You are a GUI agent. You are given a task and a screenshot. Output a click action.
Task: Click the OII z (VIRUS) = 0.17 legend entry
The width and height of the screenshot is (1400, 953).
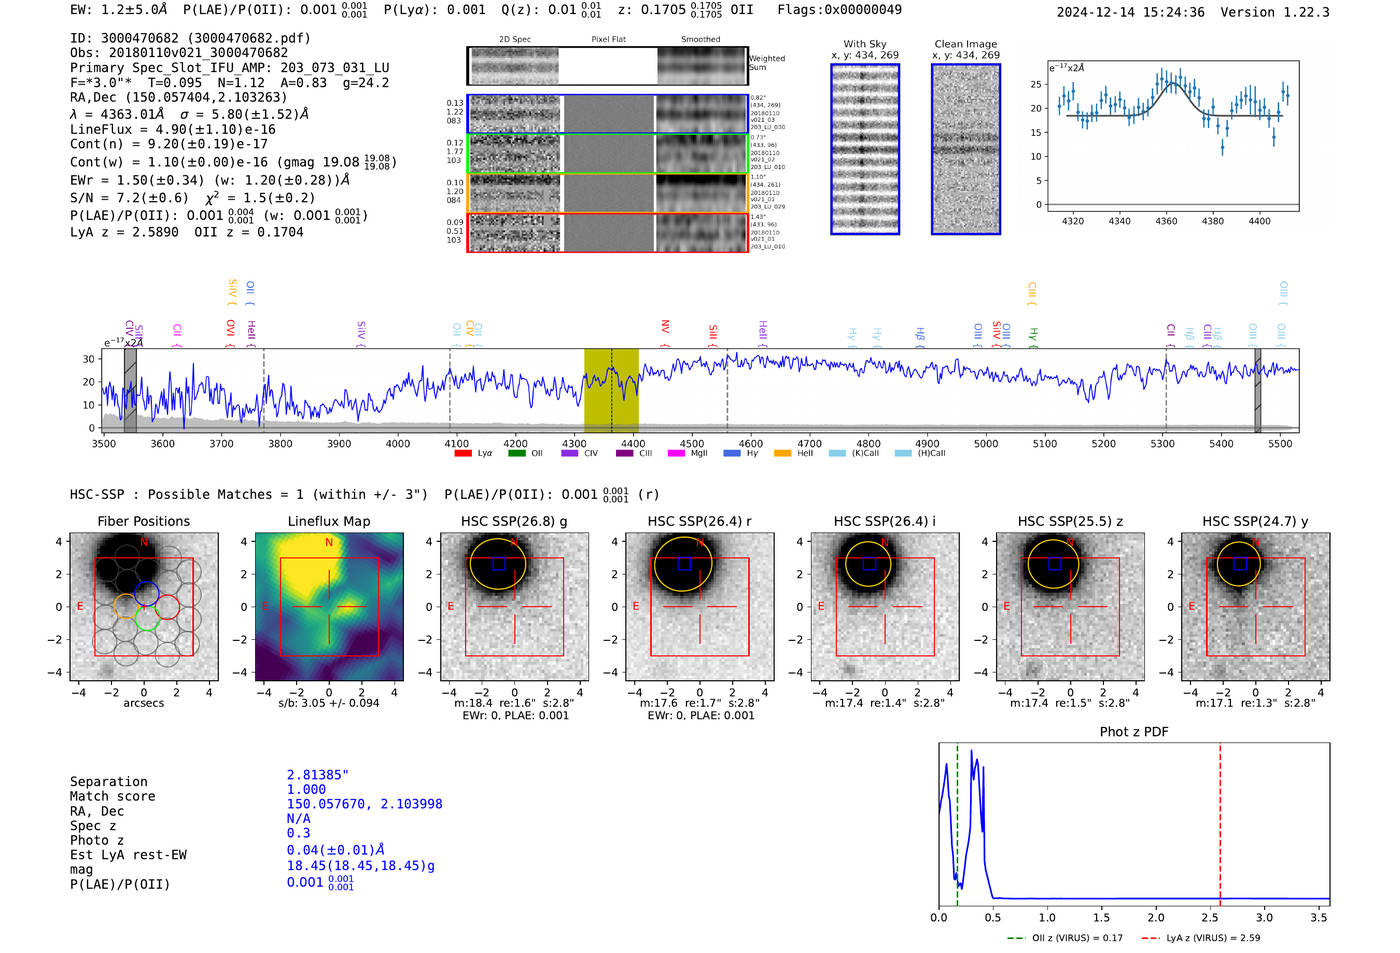click(1065, 938)
